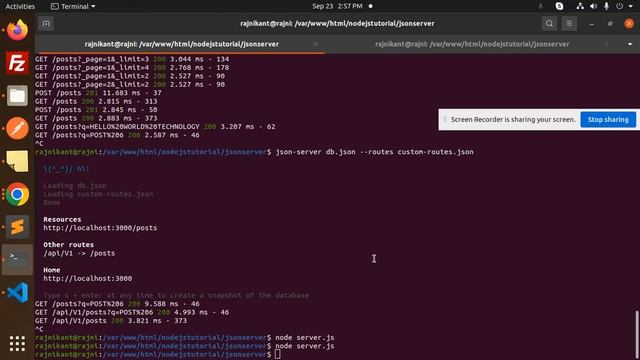
Task: Click the http://localhost:3000/posts URL
Action: [100, 228]
